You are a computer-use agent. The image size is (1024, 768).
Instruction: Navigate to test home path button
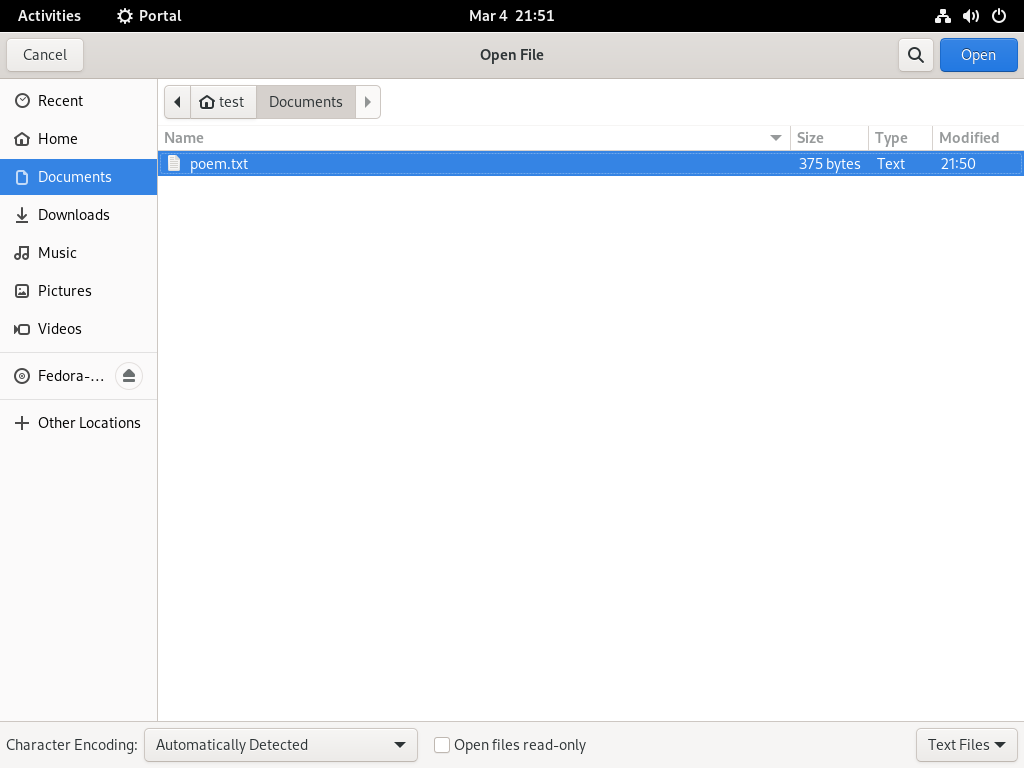click(x=223, y=102)
